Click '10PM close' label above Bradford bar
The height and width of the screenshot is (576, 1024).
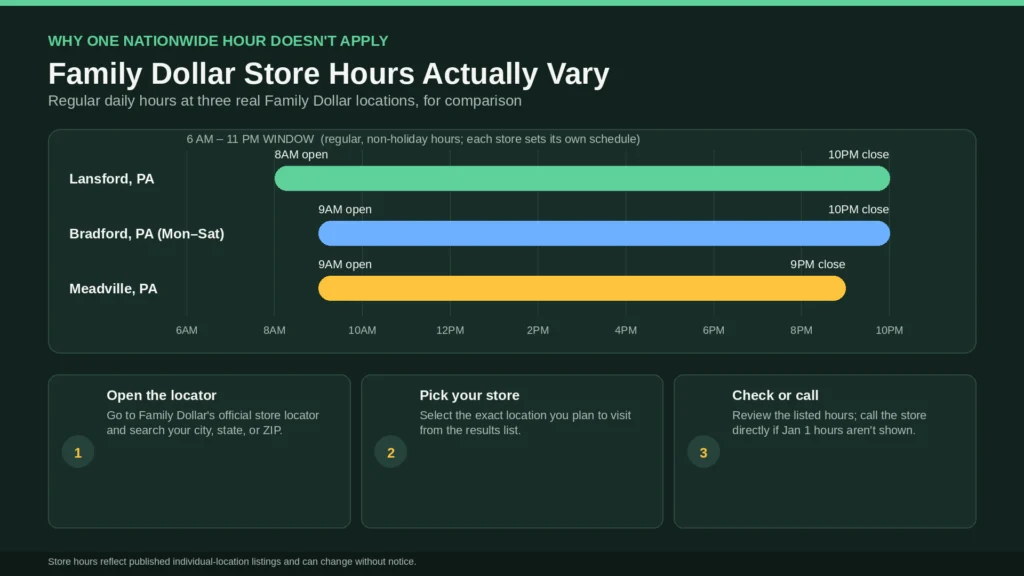click(x=858, y=210)
